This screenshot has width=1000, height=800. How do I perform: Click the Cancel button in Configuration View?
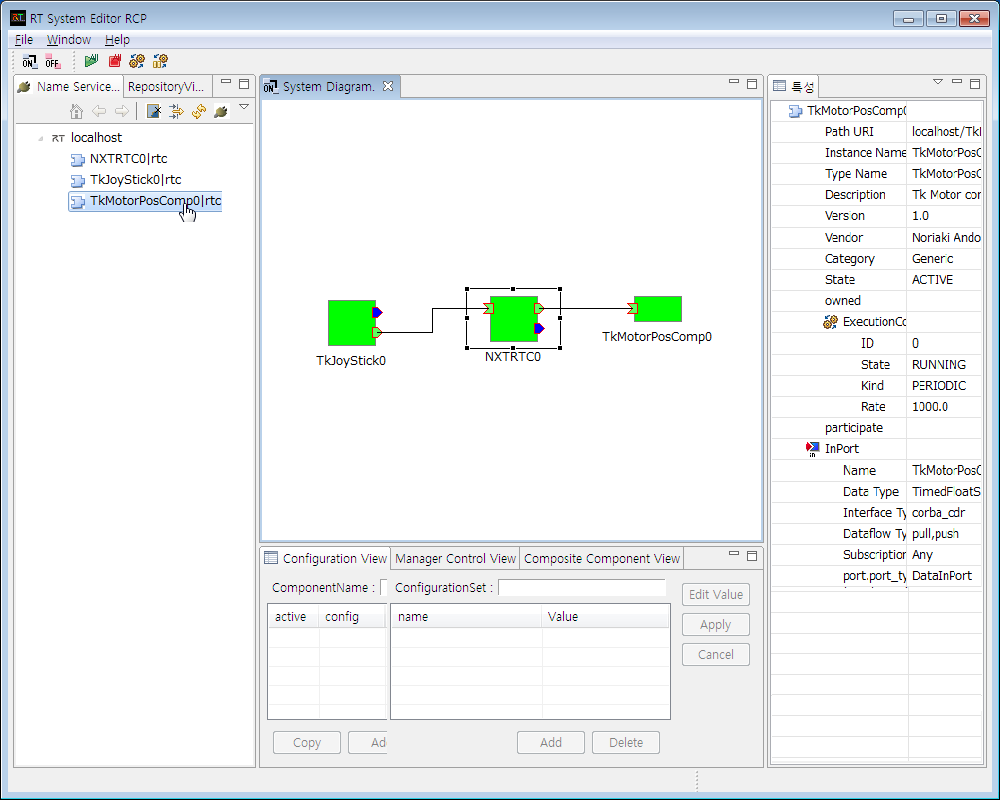pyautogui.click(x=716, y=655)
